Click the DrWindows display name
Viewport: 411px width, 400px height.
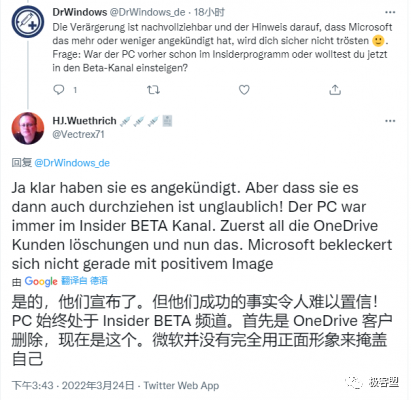point(80,12)
